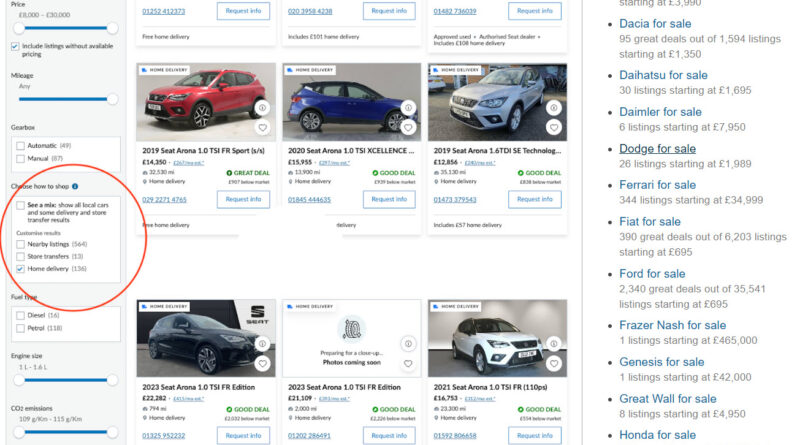This screenshot has height=445, width=800.
Task: Open the white 2021 Seat Arona photo
Action: (x=497, y=338)
